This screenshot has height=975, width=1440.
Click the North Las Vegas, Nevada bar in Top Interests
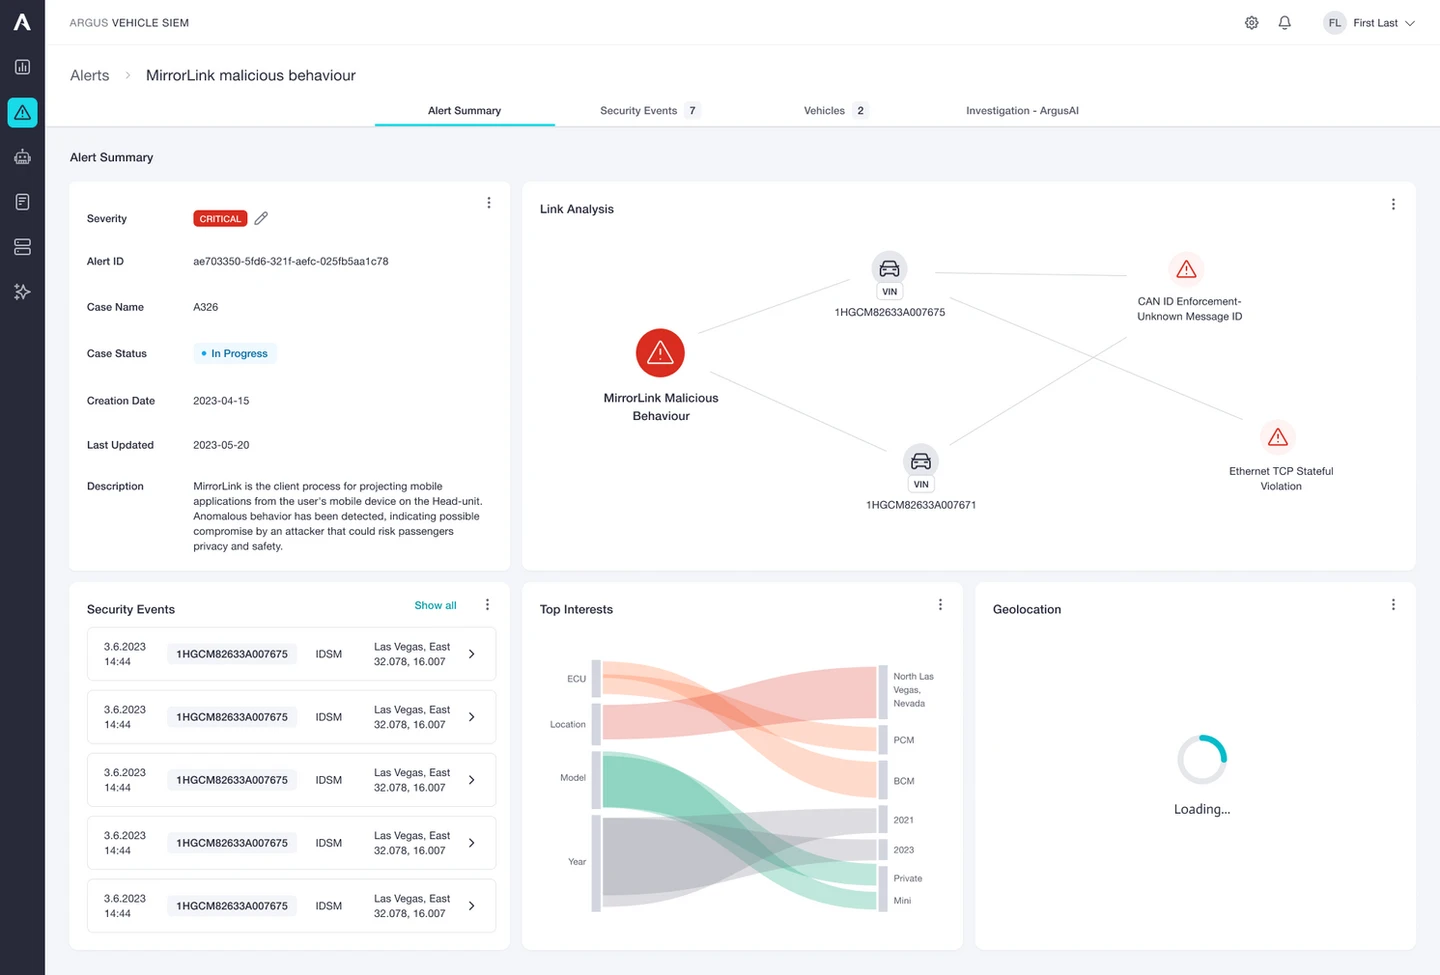(883, 691)
